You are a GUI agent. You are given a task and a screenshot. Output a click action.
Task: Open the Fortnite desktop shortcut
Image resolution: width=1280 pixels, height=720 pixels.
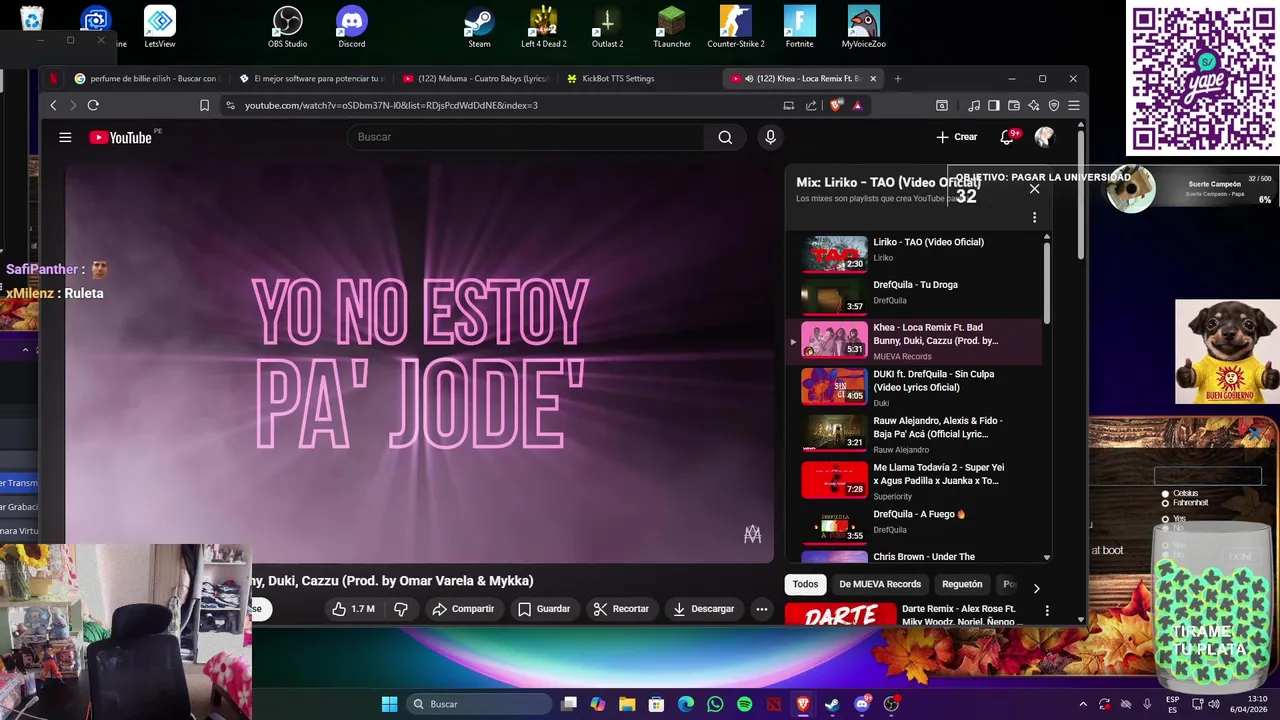click(799, 27)
